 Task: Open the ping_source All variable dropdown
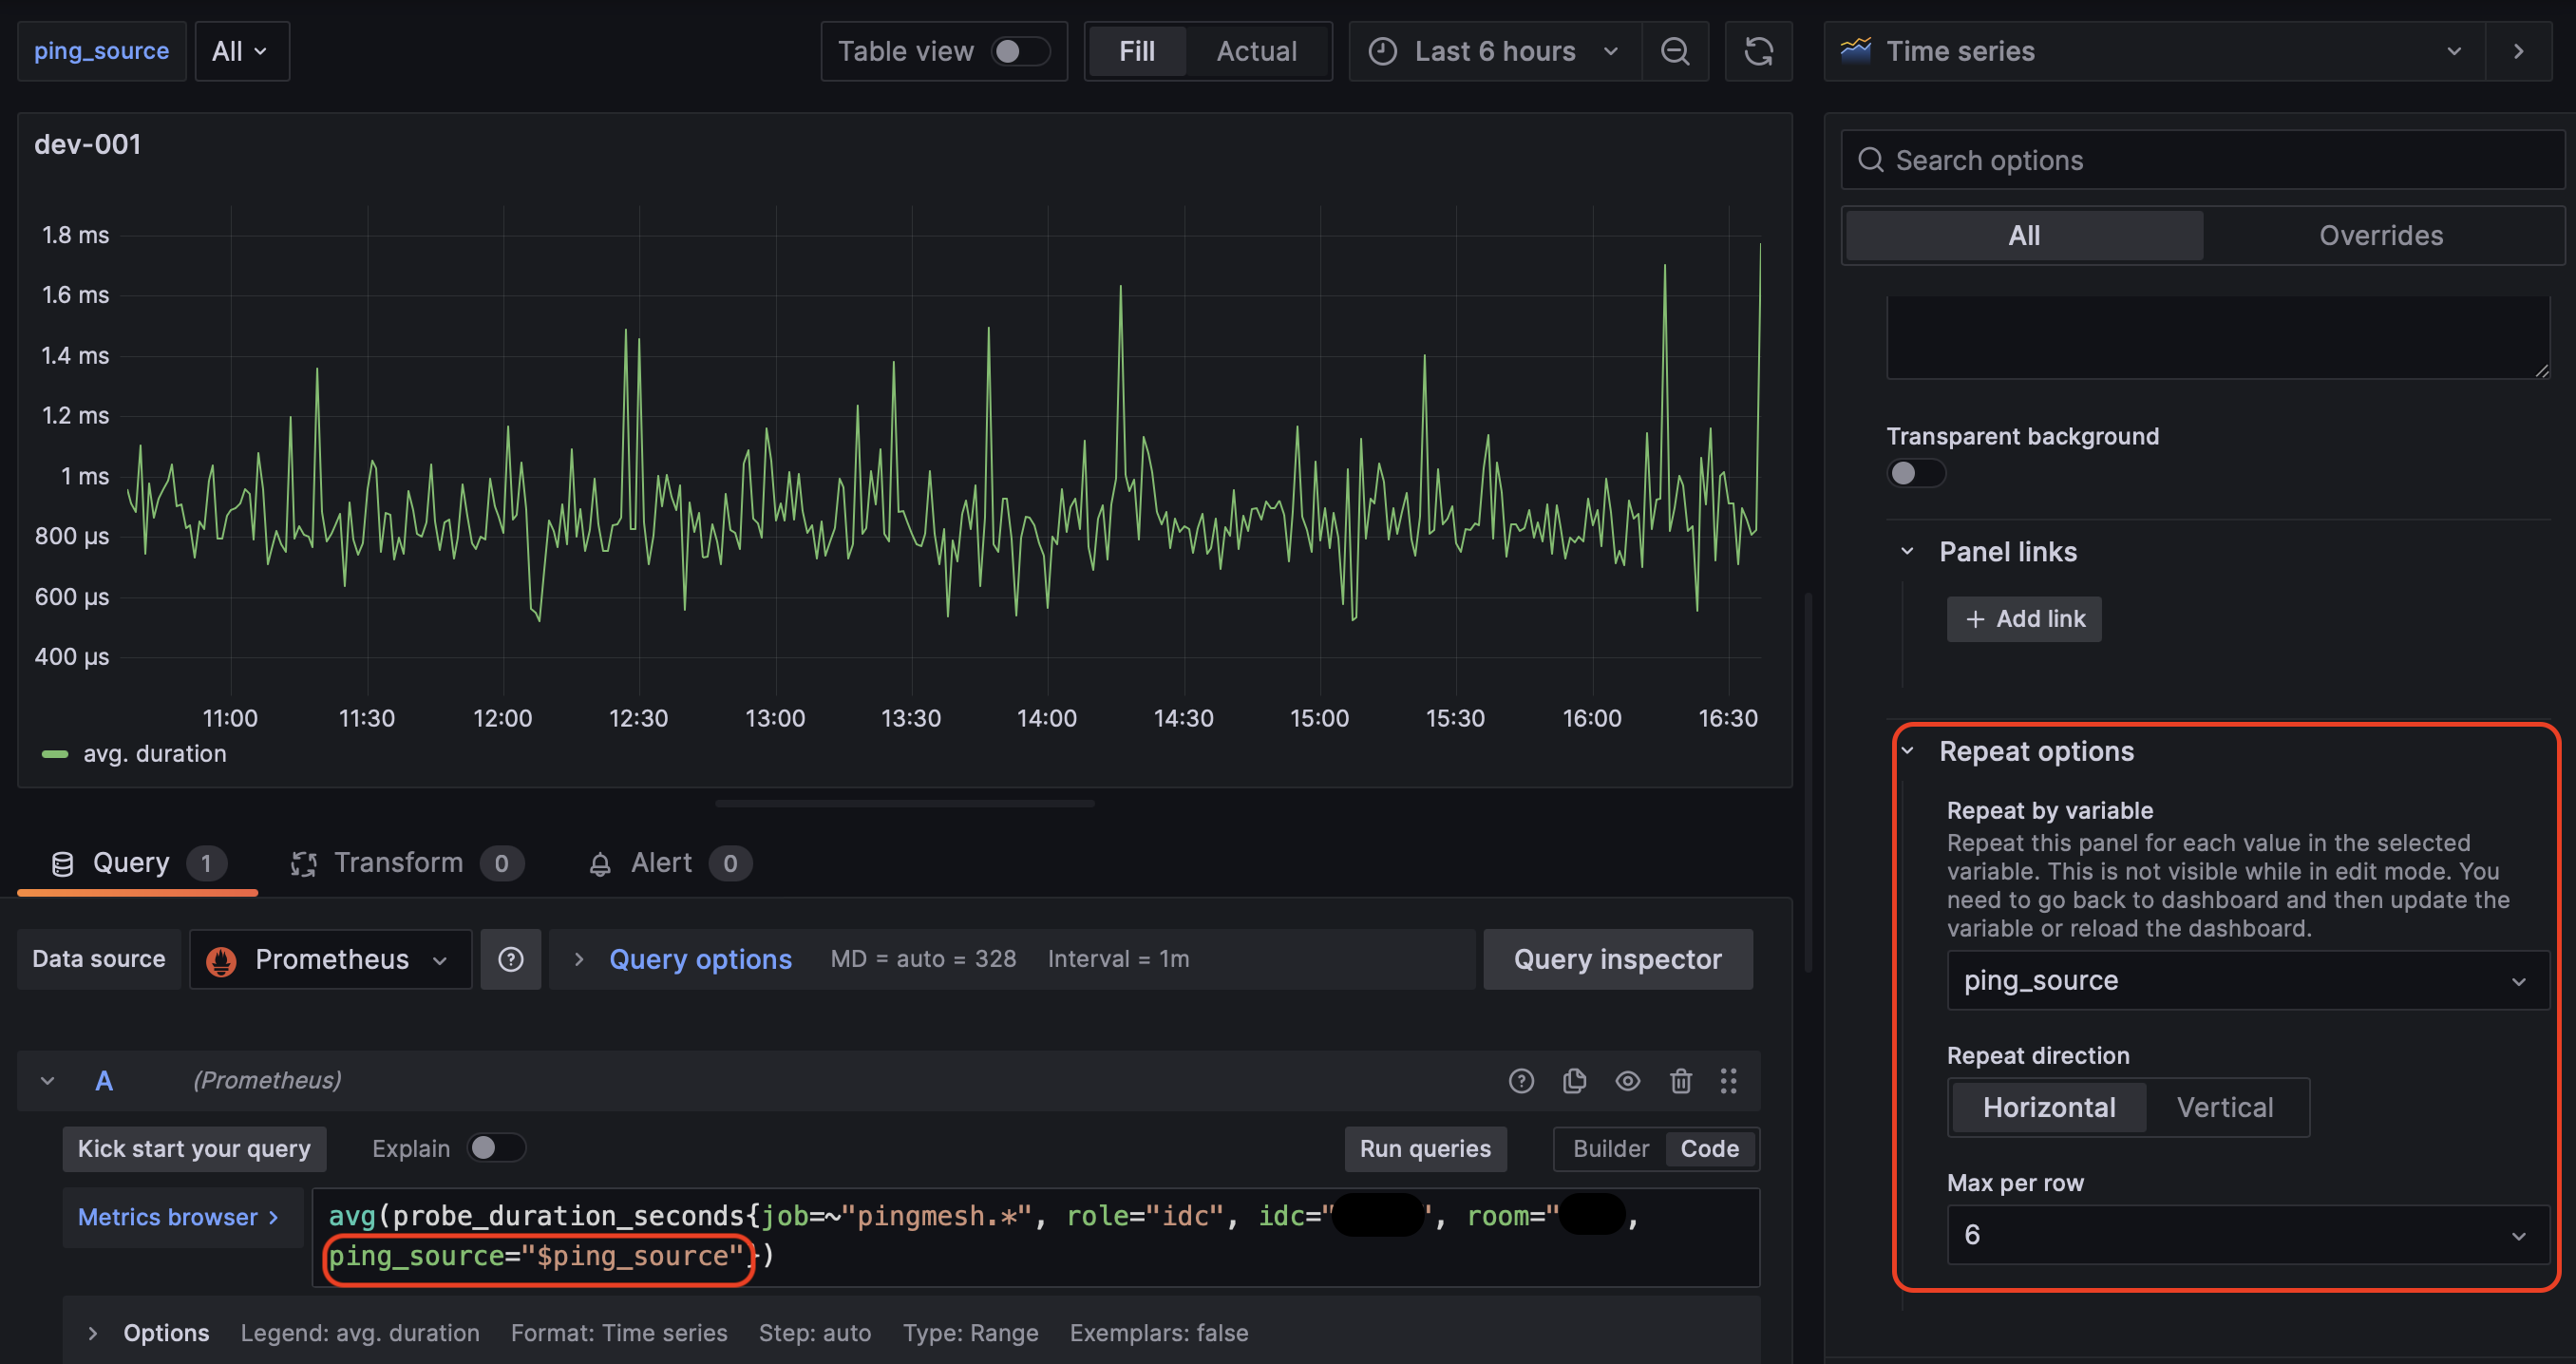pos(241,51)
